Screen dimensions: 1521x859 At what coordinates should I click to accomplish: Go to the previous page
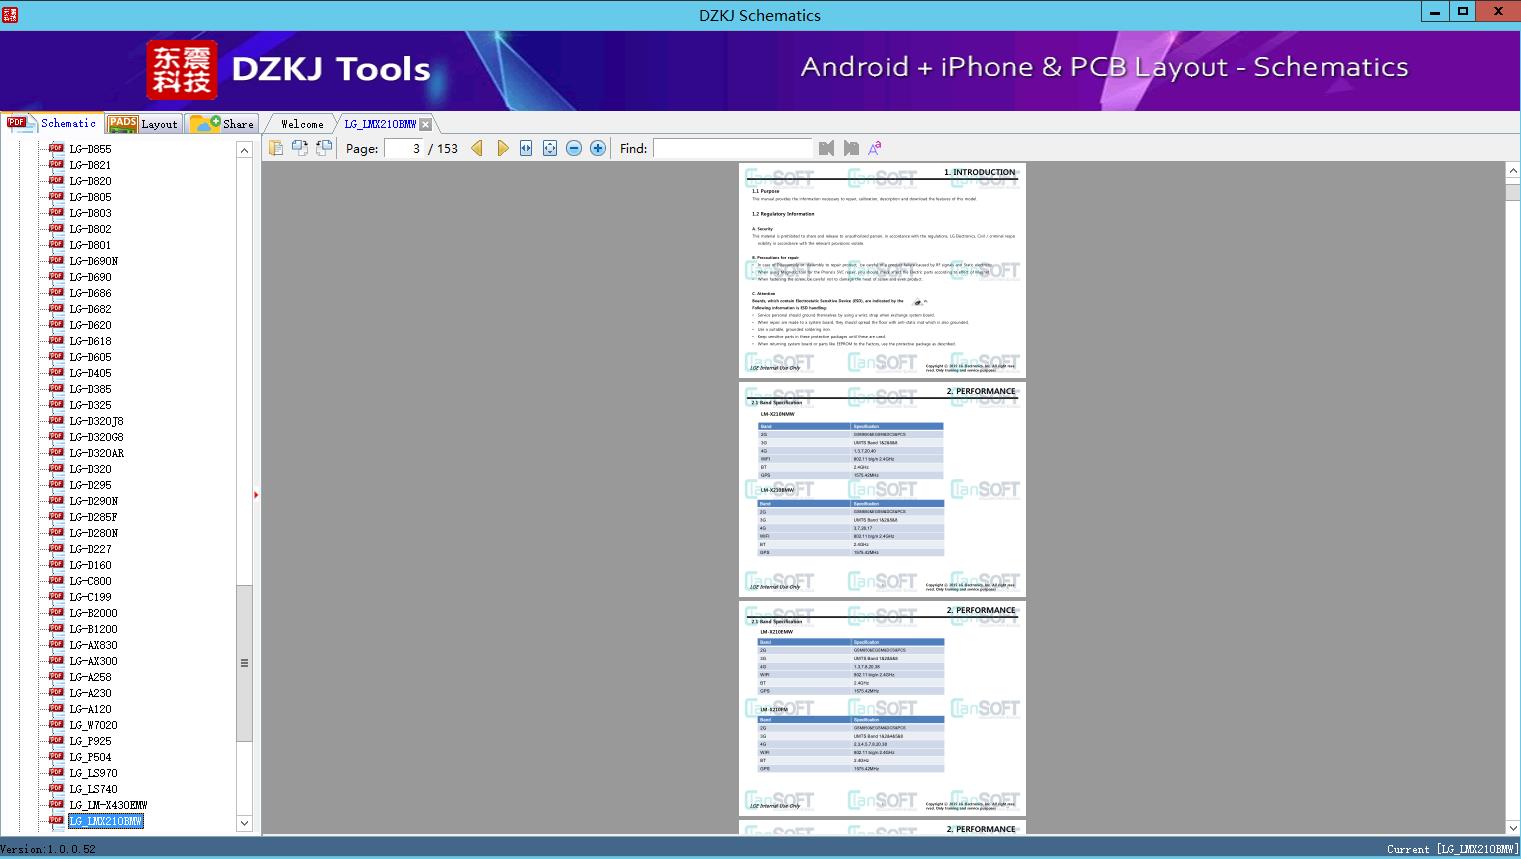click(477, 148)
